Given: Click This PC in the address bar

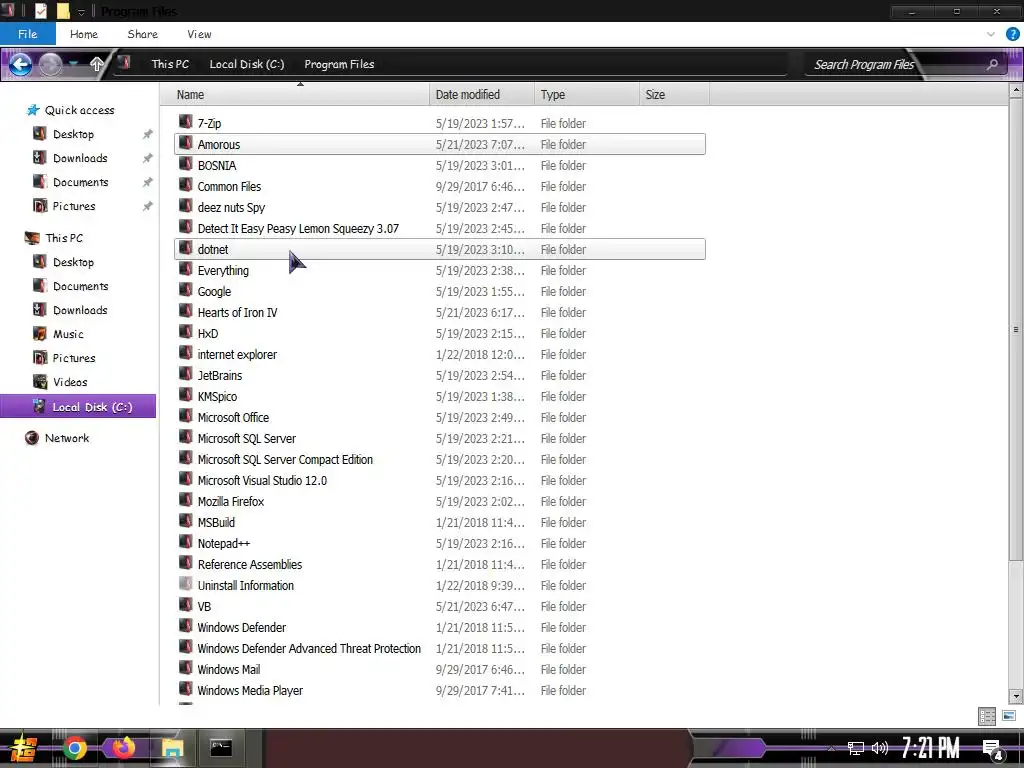Looking at the screenshot, I should [170, 64].
